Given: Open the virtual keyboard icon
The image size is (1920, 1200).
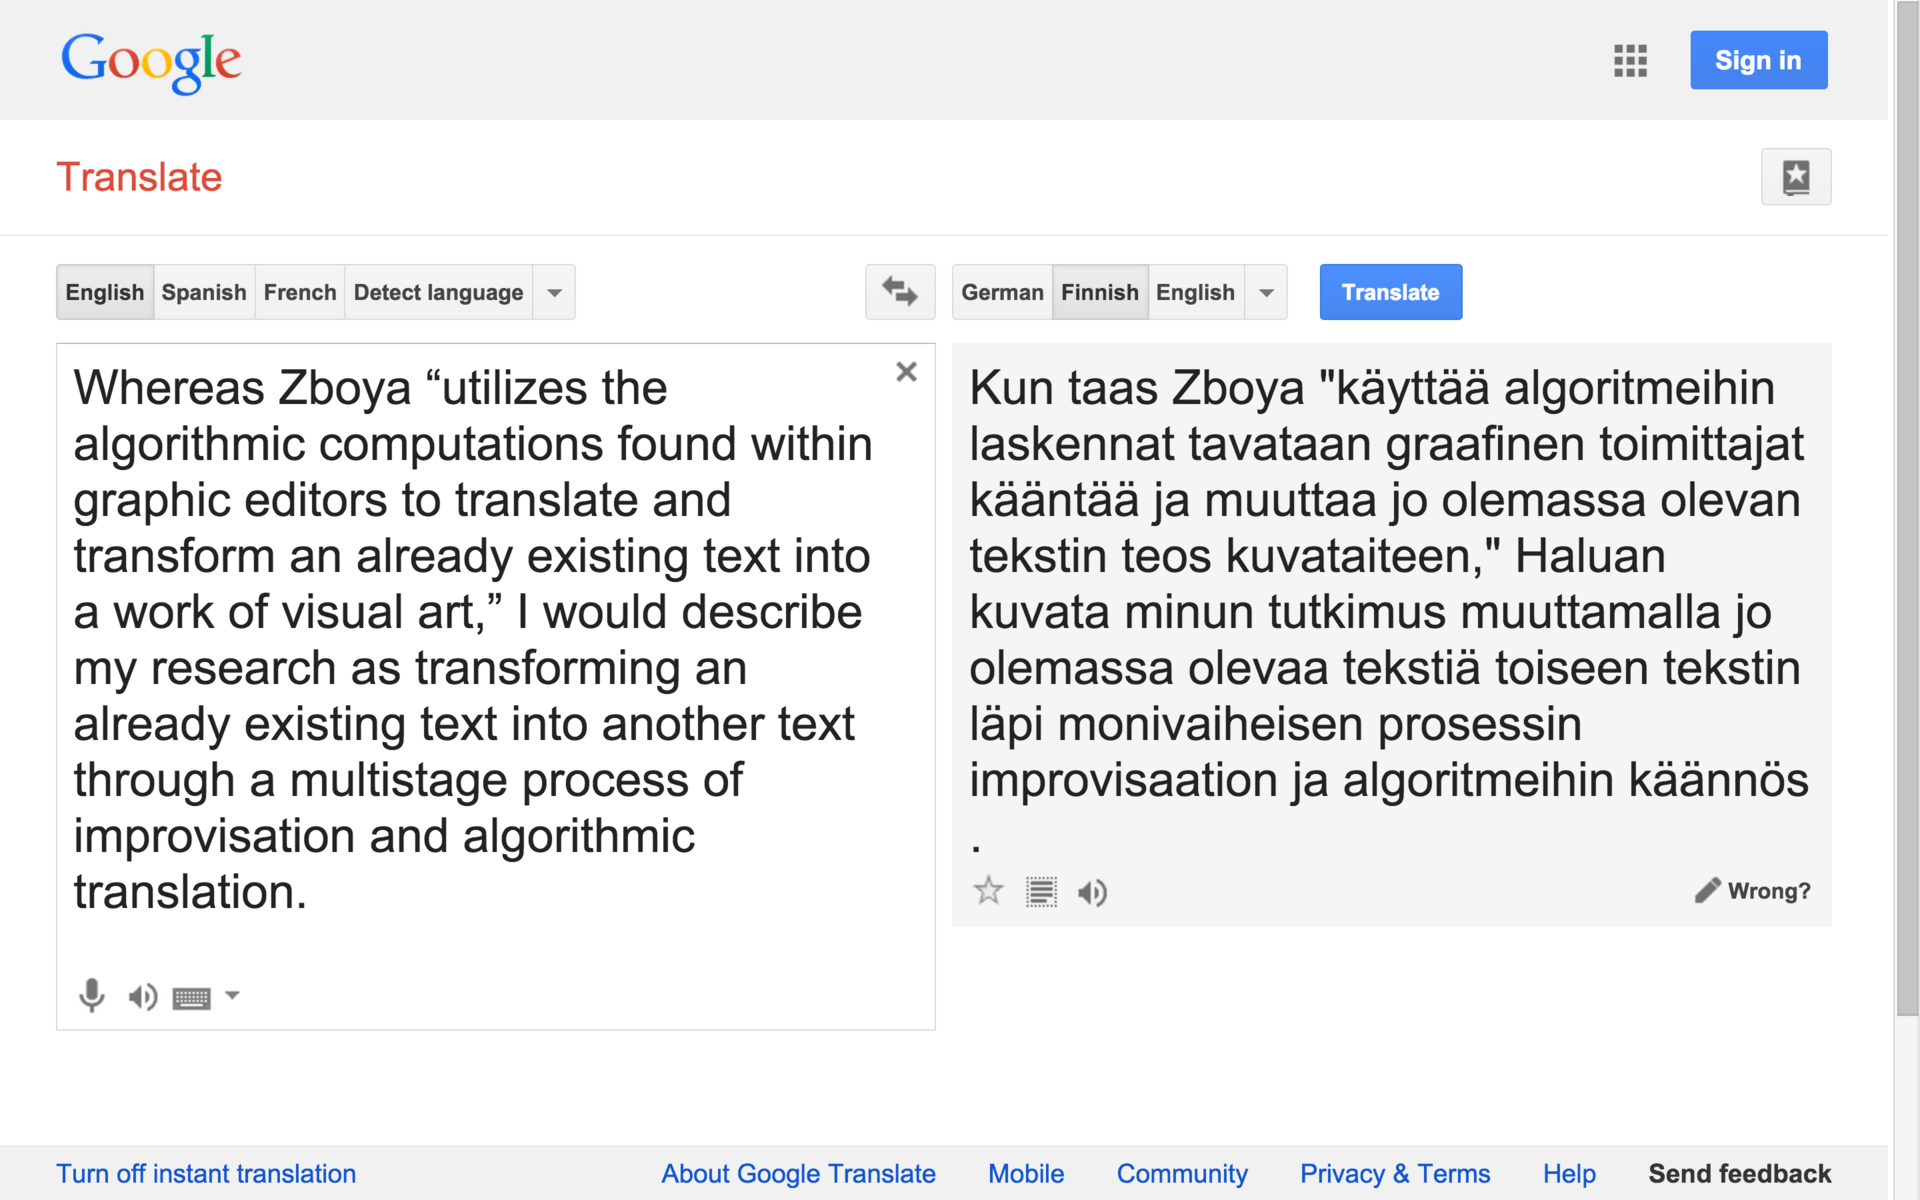Looking at the screenshot, I should tap(191, 997).
